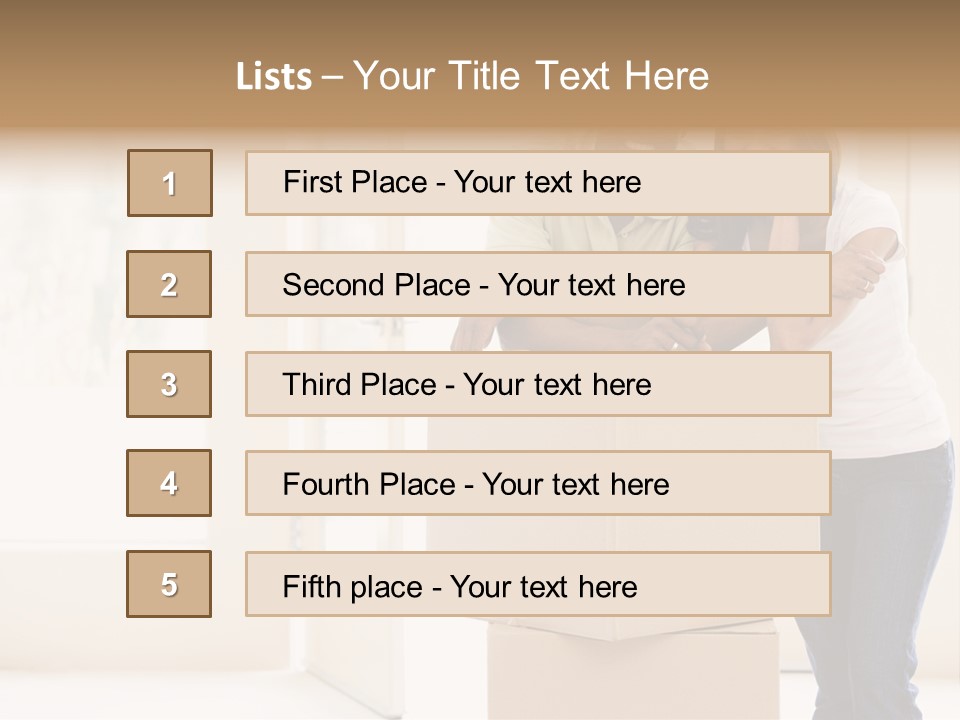The width and height of the screenshot is (960, 720).
Task: Click the words 'First Place' in row one
Action: [355, 182]
